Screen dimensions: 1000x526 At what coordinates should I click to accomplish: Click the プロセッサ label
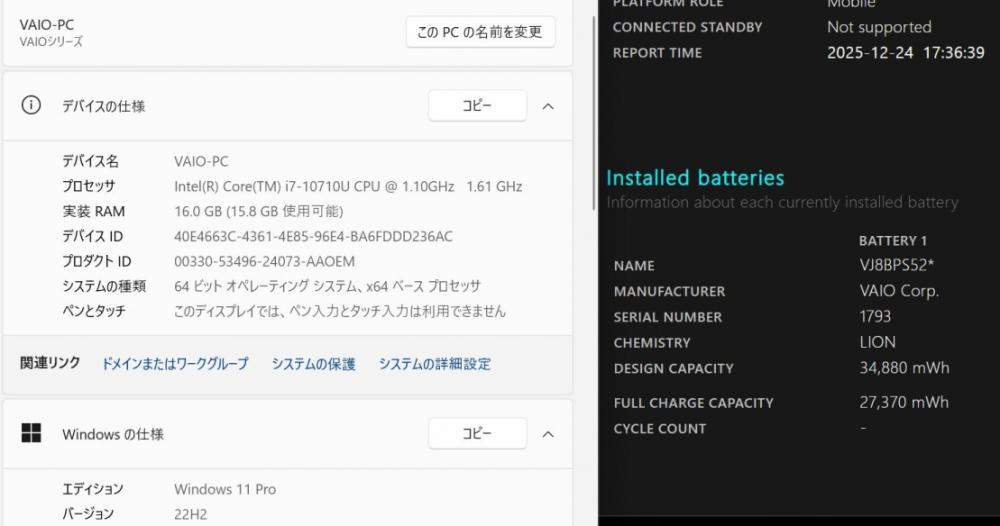[x=89, y=186]
